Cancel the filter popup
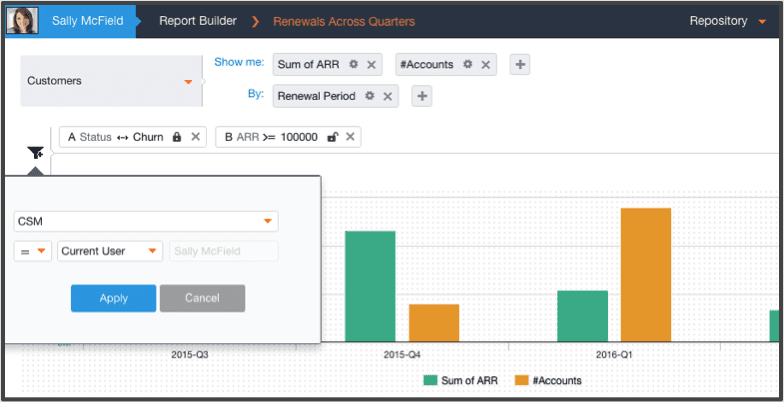Screen dimensions: 784x402 point(202,298)
